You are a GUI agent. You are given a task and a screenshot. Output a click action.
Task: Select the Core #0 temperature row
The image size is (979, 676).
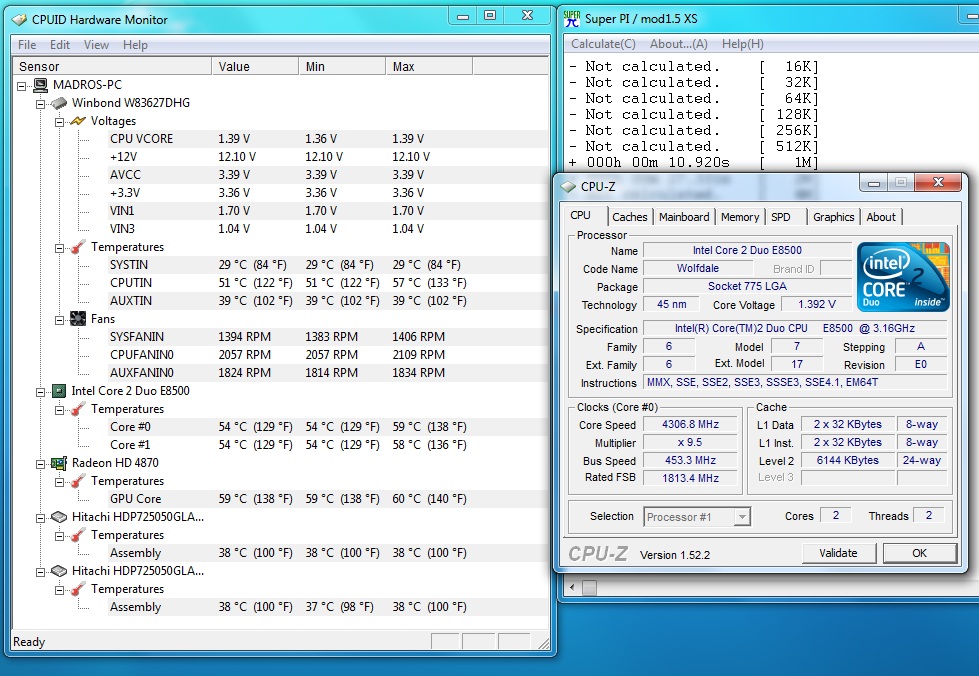coord(328,427)
